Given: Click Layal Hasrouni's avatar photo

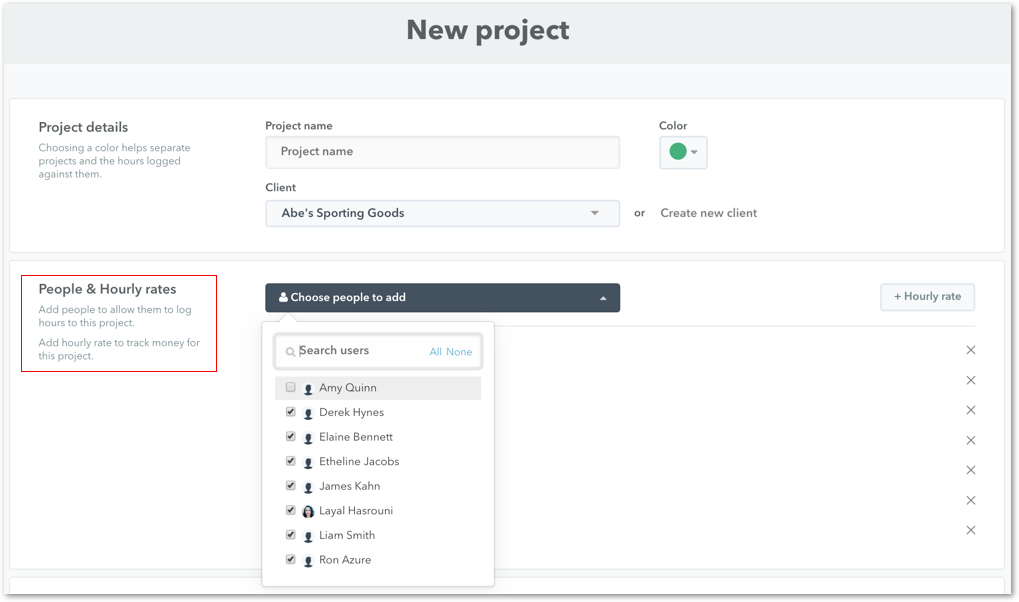Looking at the screenshot, I should pyautogui.click(x=308, y=511).
